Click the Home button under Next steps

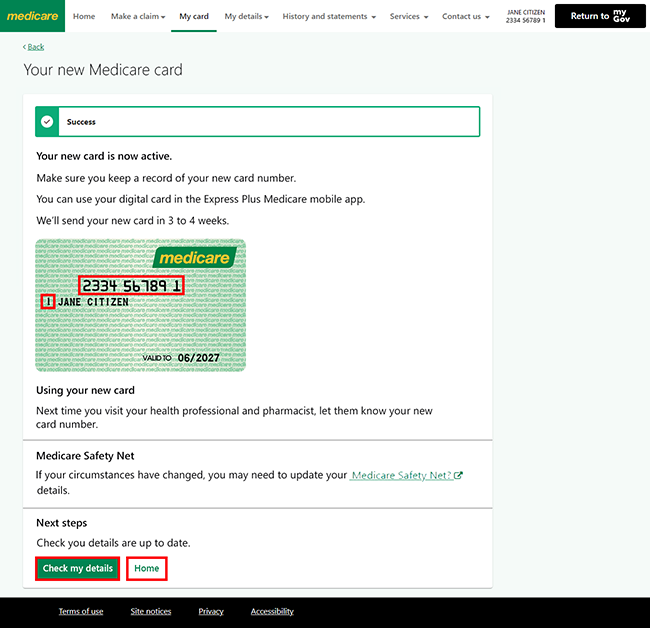coord(147,568)
